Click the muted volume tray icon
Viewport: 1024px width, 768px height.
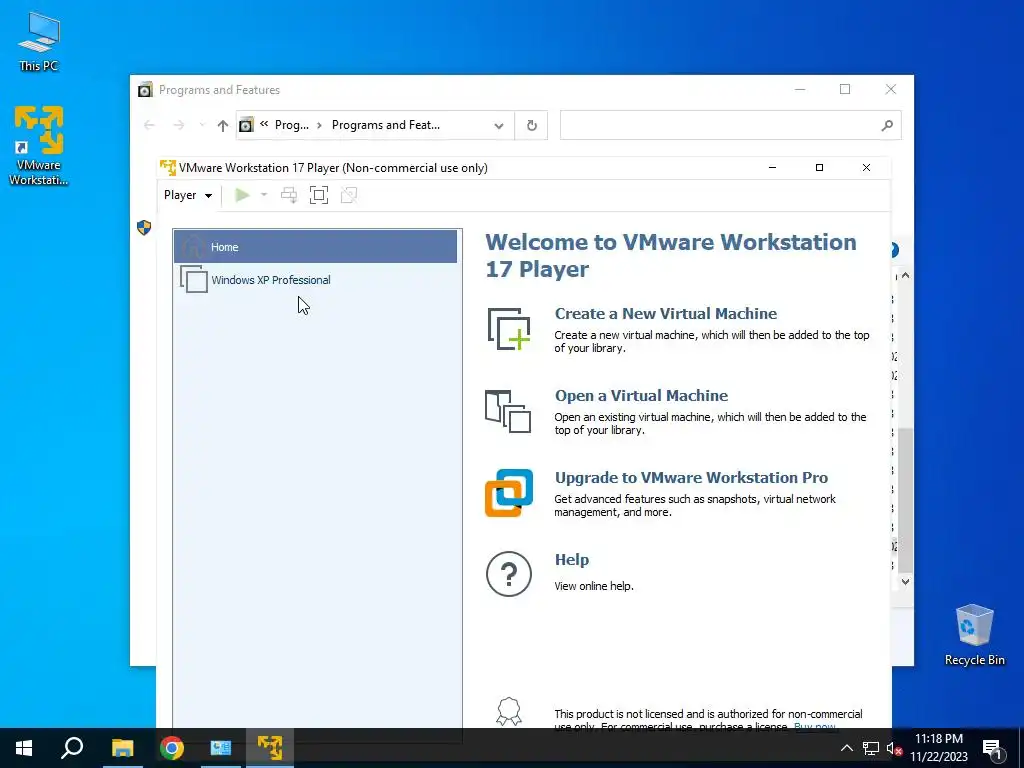click(894, 748)
